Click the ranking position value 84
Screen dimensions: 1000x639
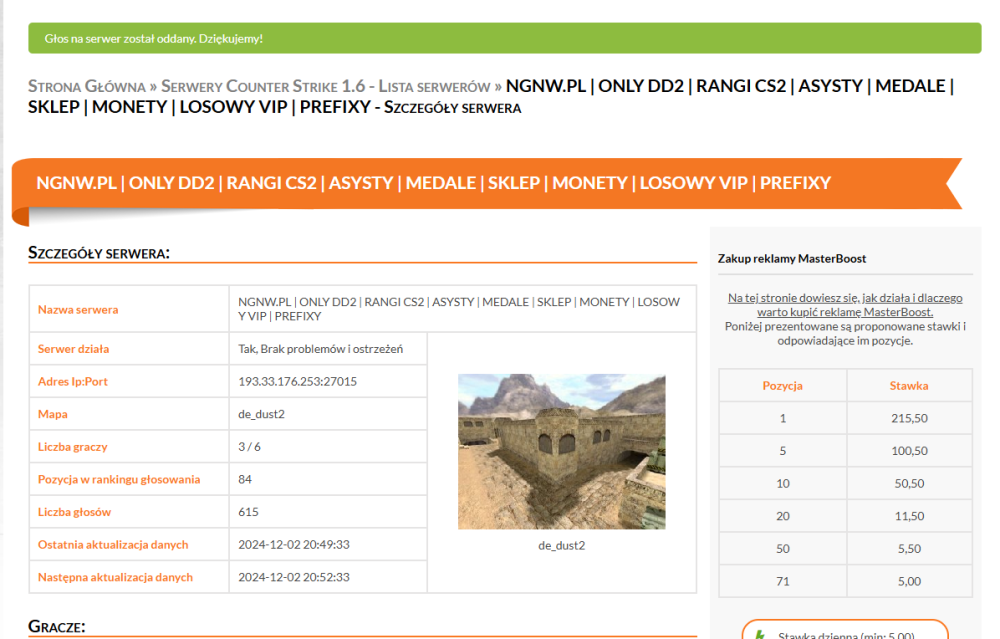(x=245, y=479)
